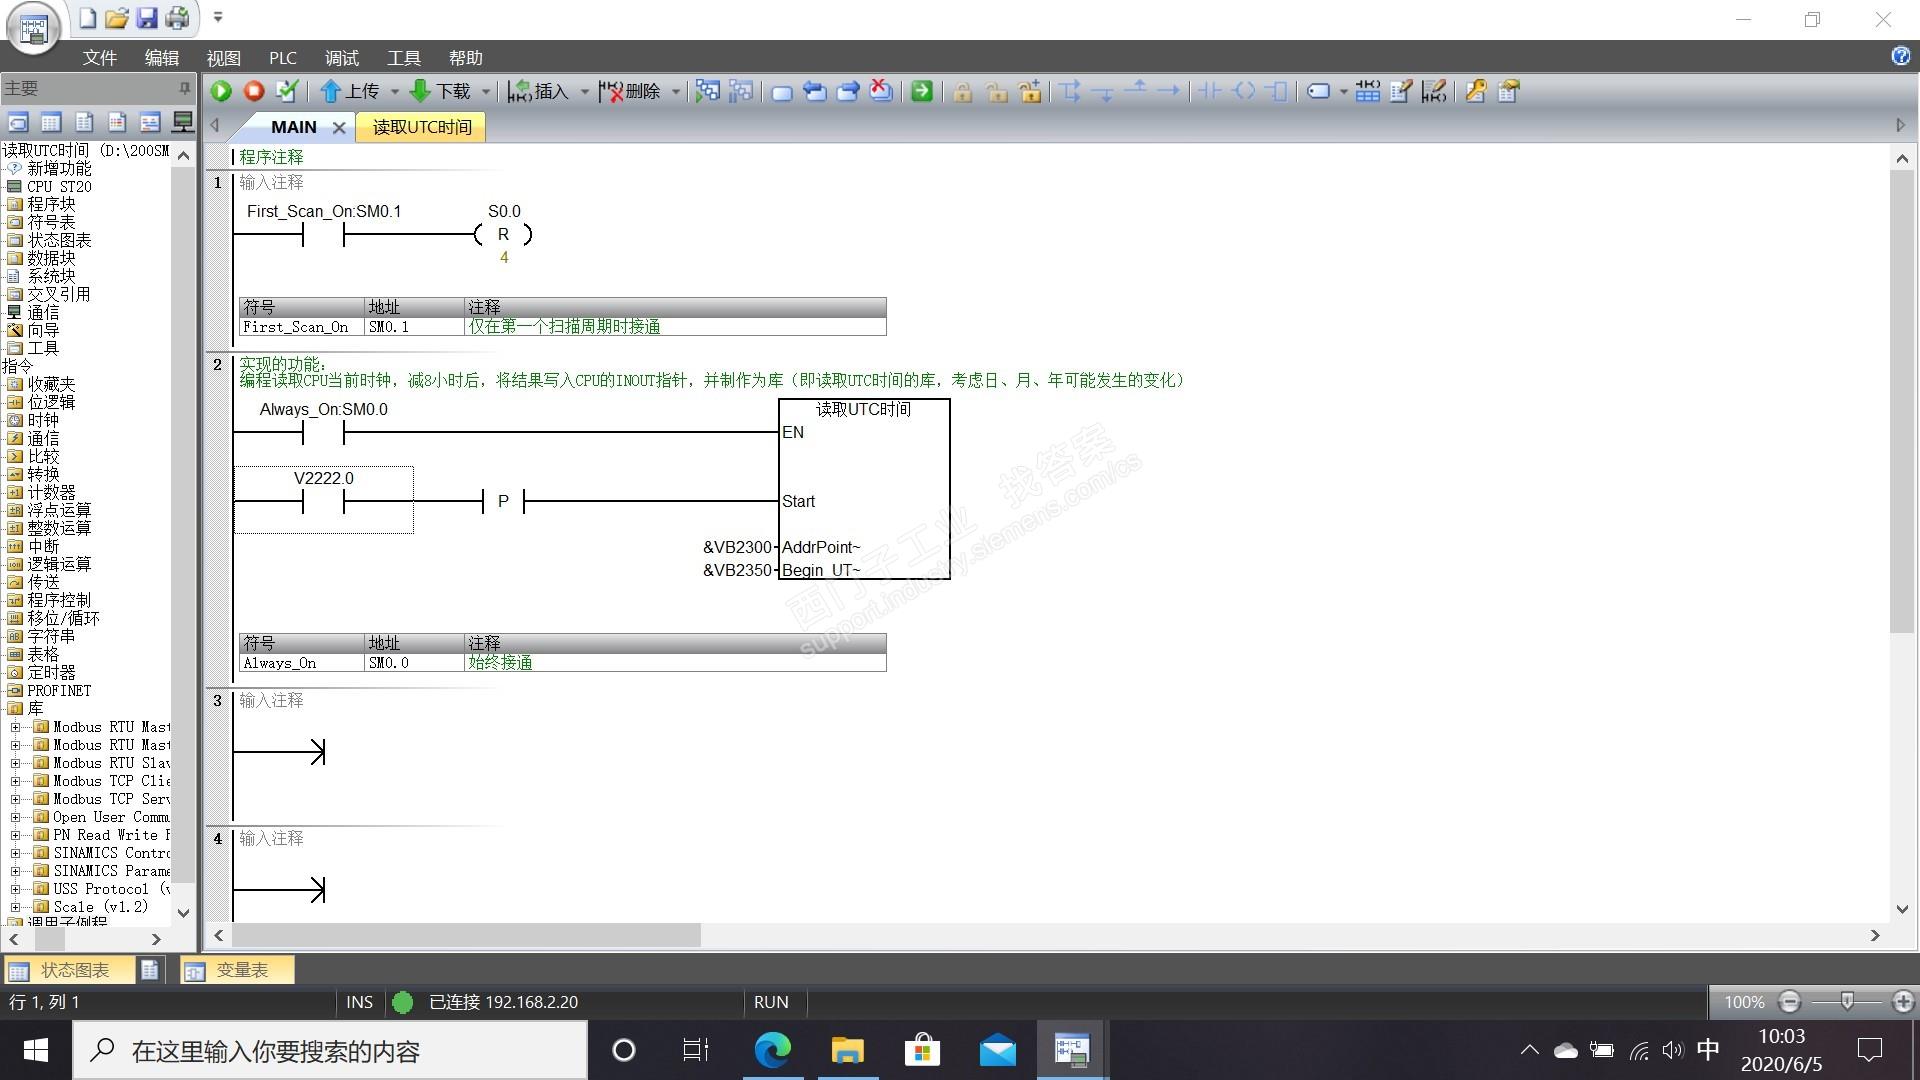Open the Delete (删除) dropdown arrow
1920x1080 pixels.
676,92
